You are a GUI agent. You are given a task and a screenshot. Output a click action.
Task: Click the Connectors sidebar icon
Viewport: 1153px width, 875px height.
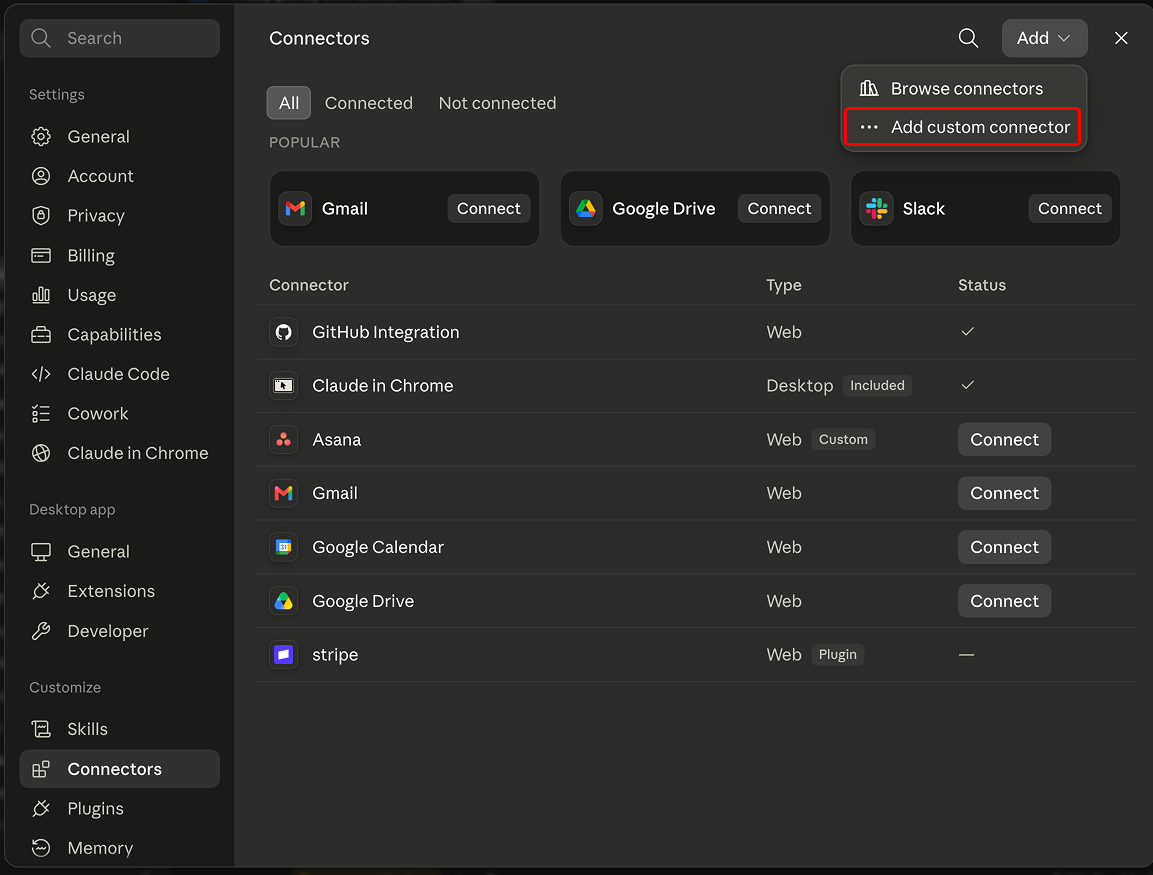click(x=41, y=769)
